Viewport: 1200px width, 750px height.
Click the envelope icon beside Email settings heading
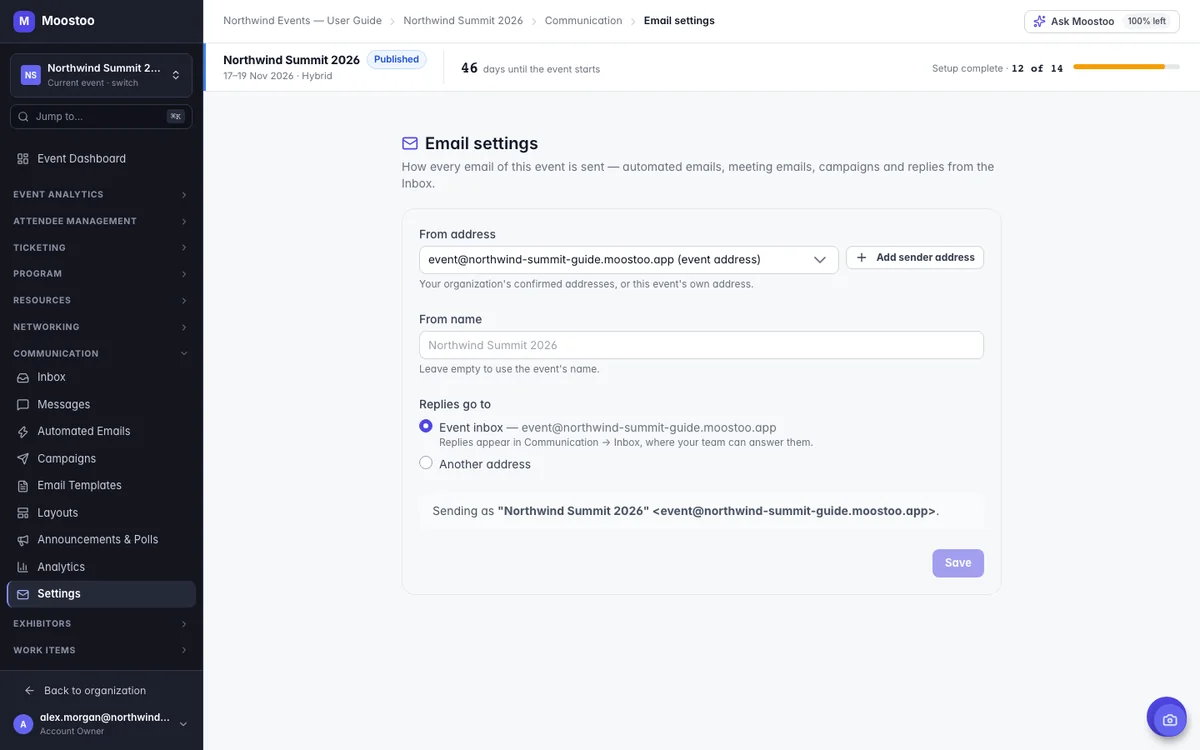[410, 144]
